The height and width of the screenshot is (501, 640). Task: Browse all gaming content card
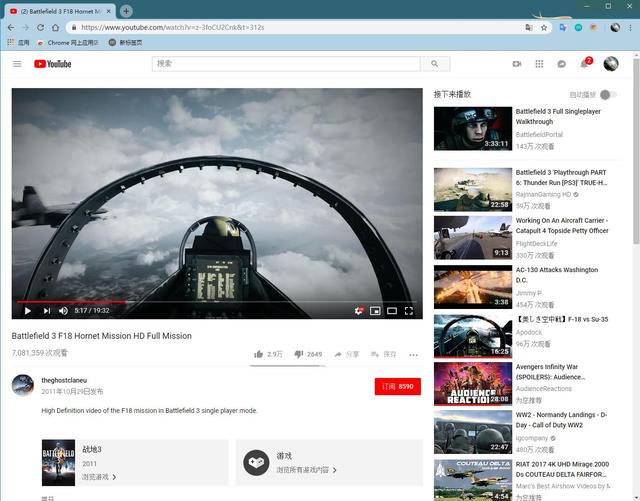pyautogui.click(x=329, y=463)
